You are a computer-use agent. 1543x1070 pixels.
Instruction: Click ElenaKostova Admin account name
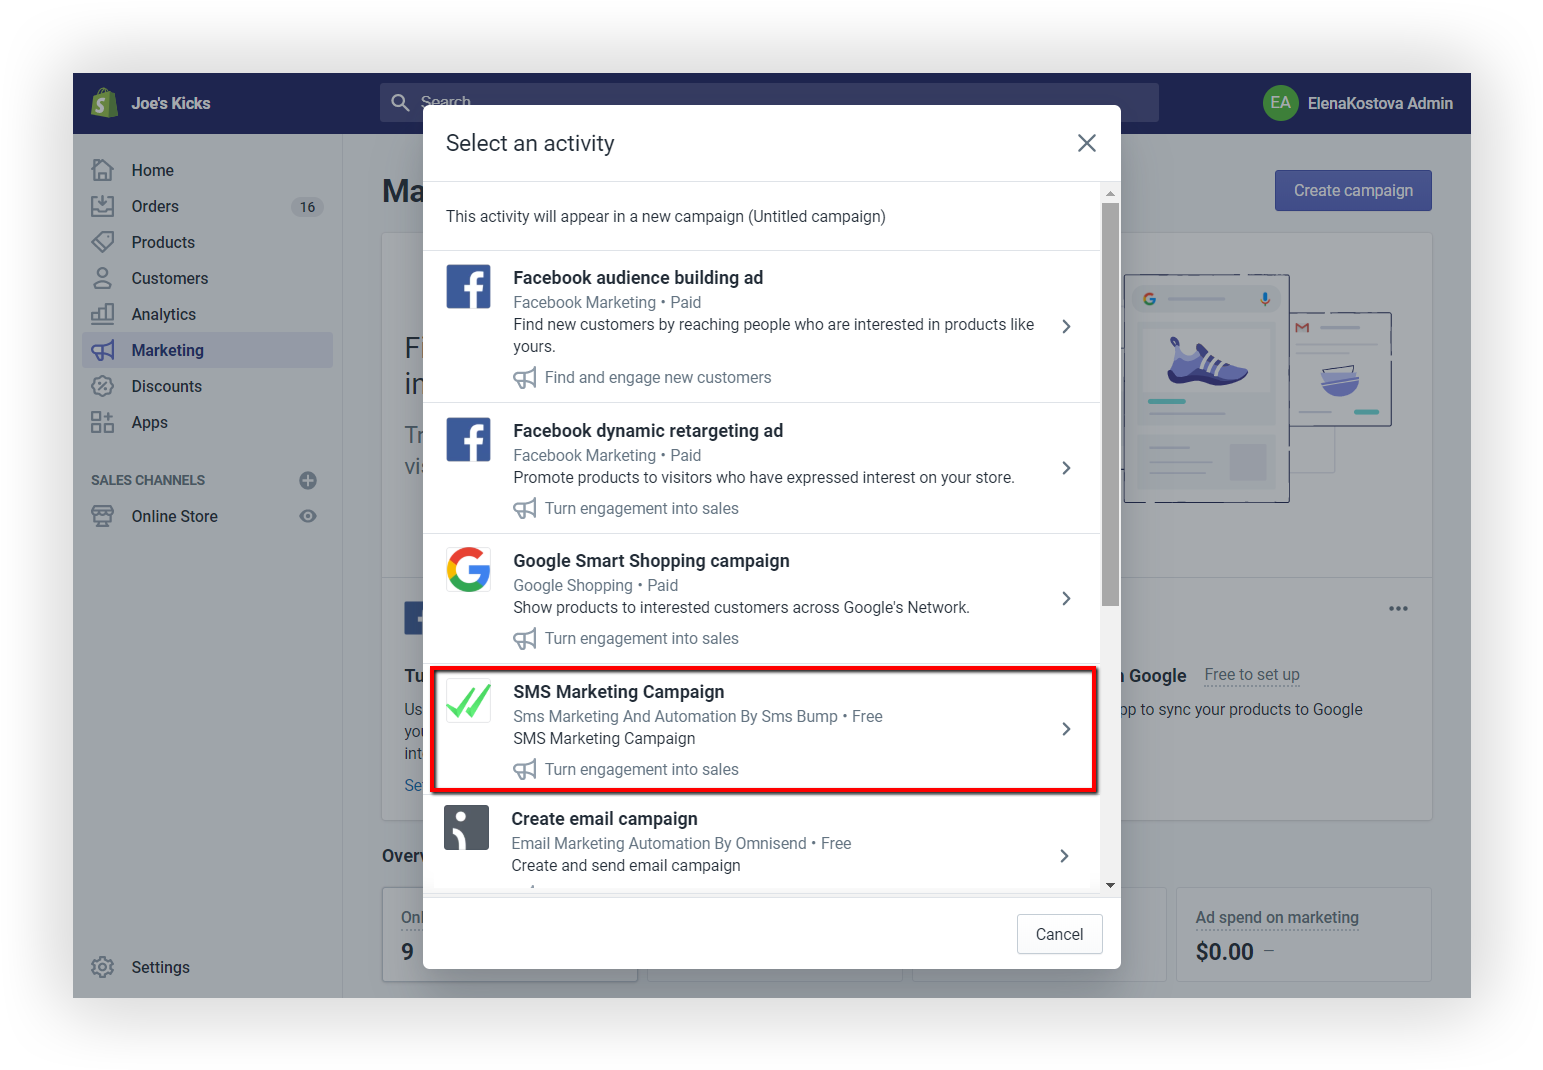tap(1380, 103)
